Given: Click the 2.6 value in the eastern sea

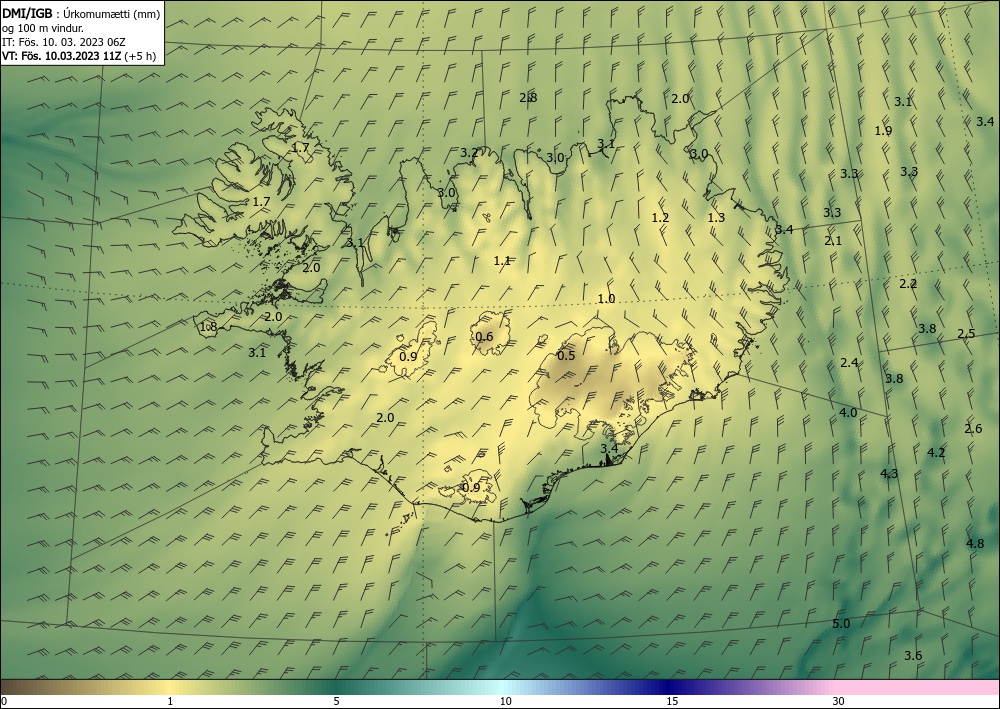Looking at the screenshot, I should 973,428.
